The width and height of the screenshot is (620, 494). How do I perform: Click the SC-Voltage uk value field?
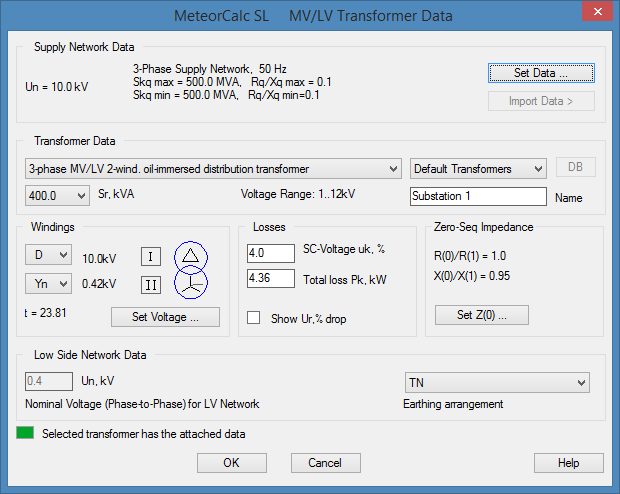[271, 253]
